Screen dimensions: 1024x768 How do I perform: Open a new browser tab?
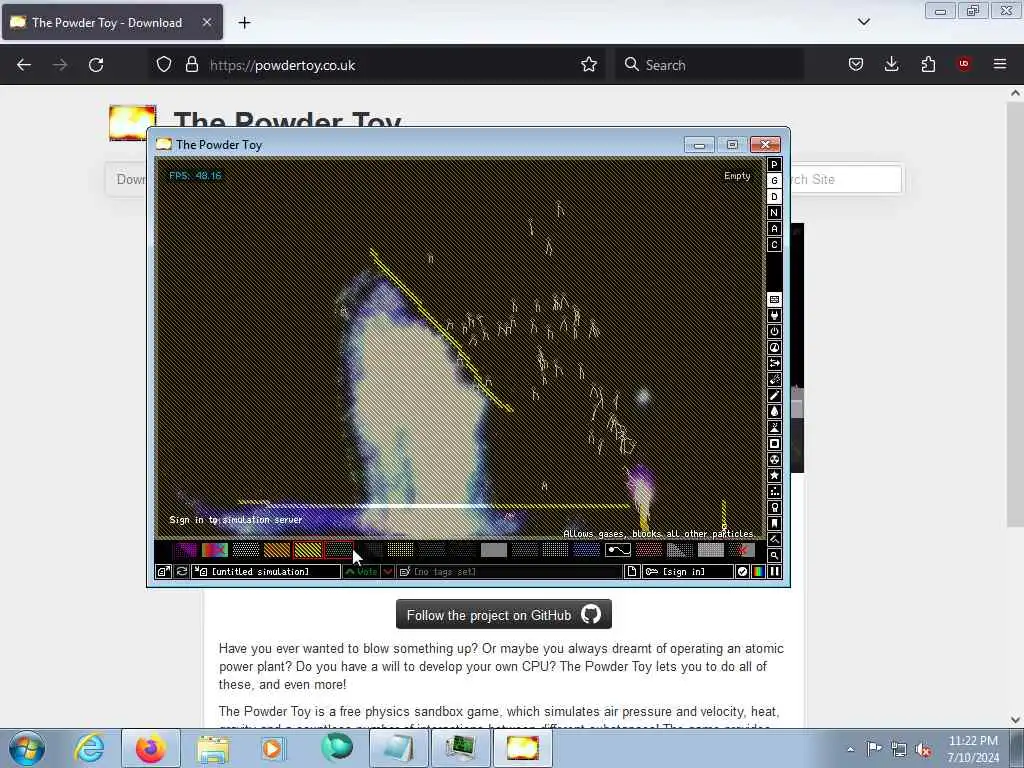(244, 22)
